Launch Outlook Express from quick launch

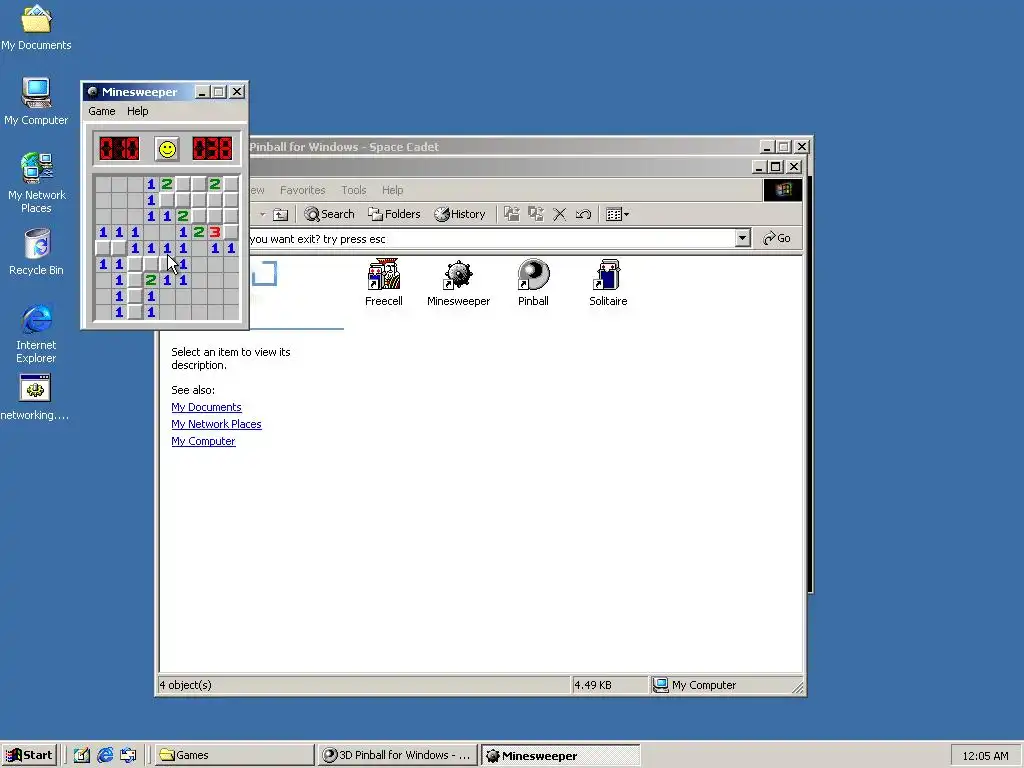tap(128, 755)
